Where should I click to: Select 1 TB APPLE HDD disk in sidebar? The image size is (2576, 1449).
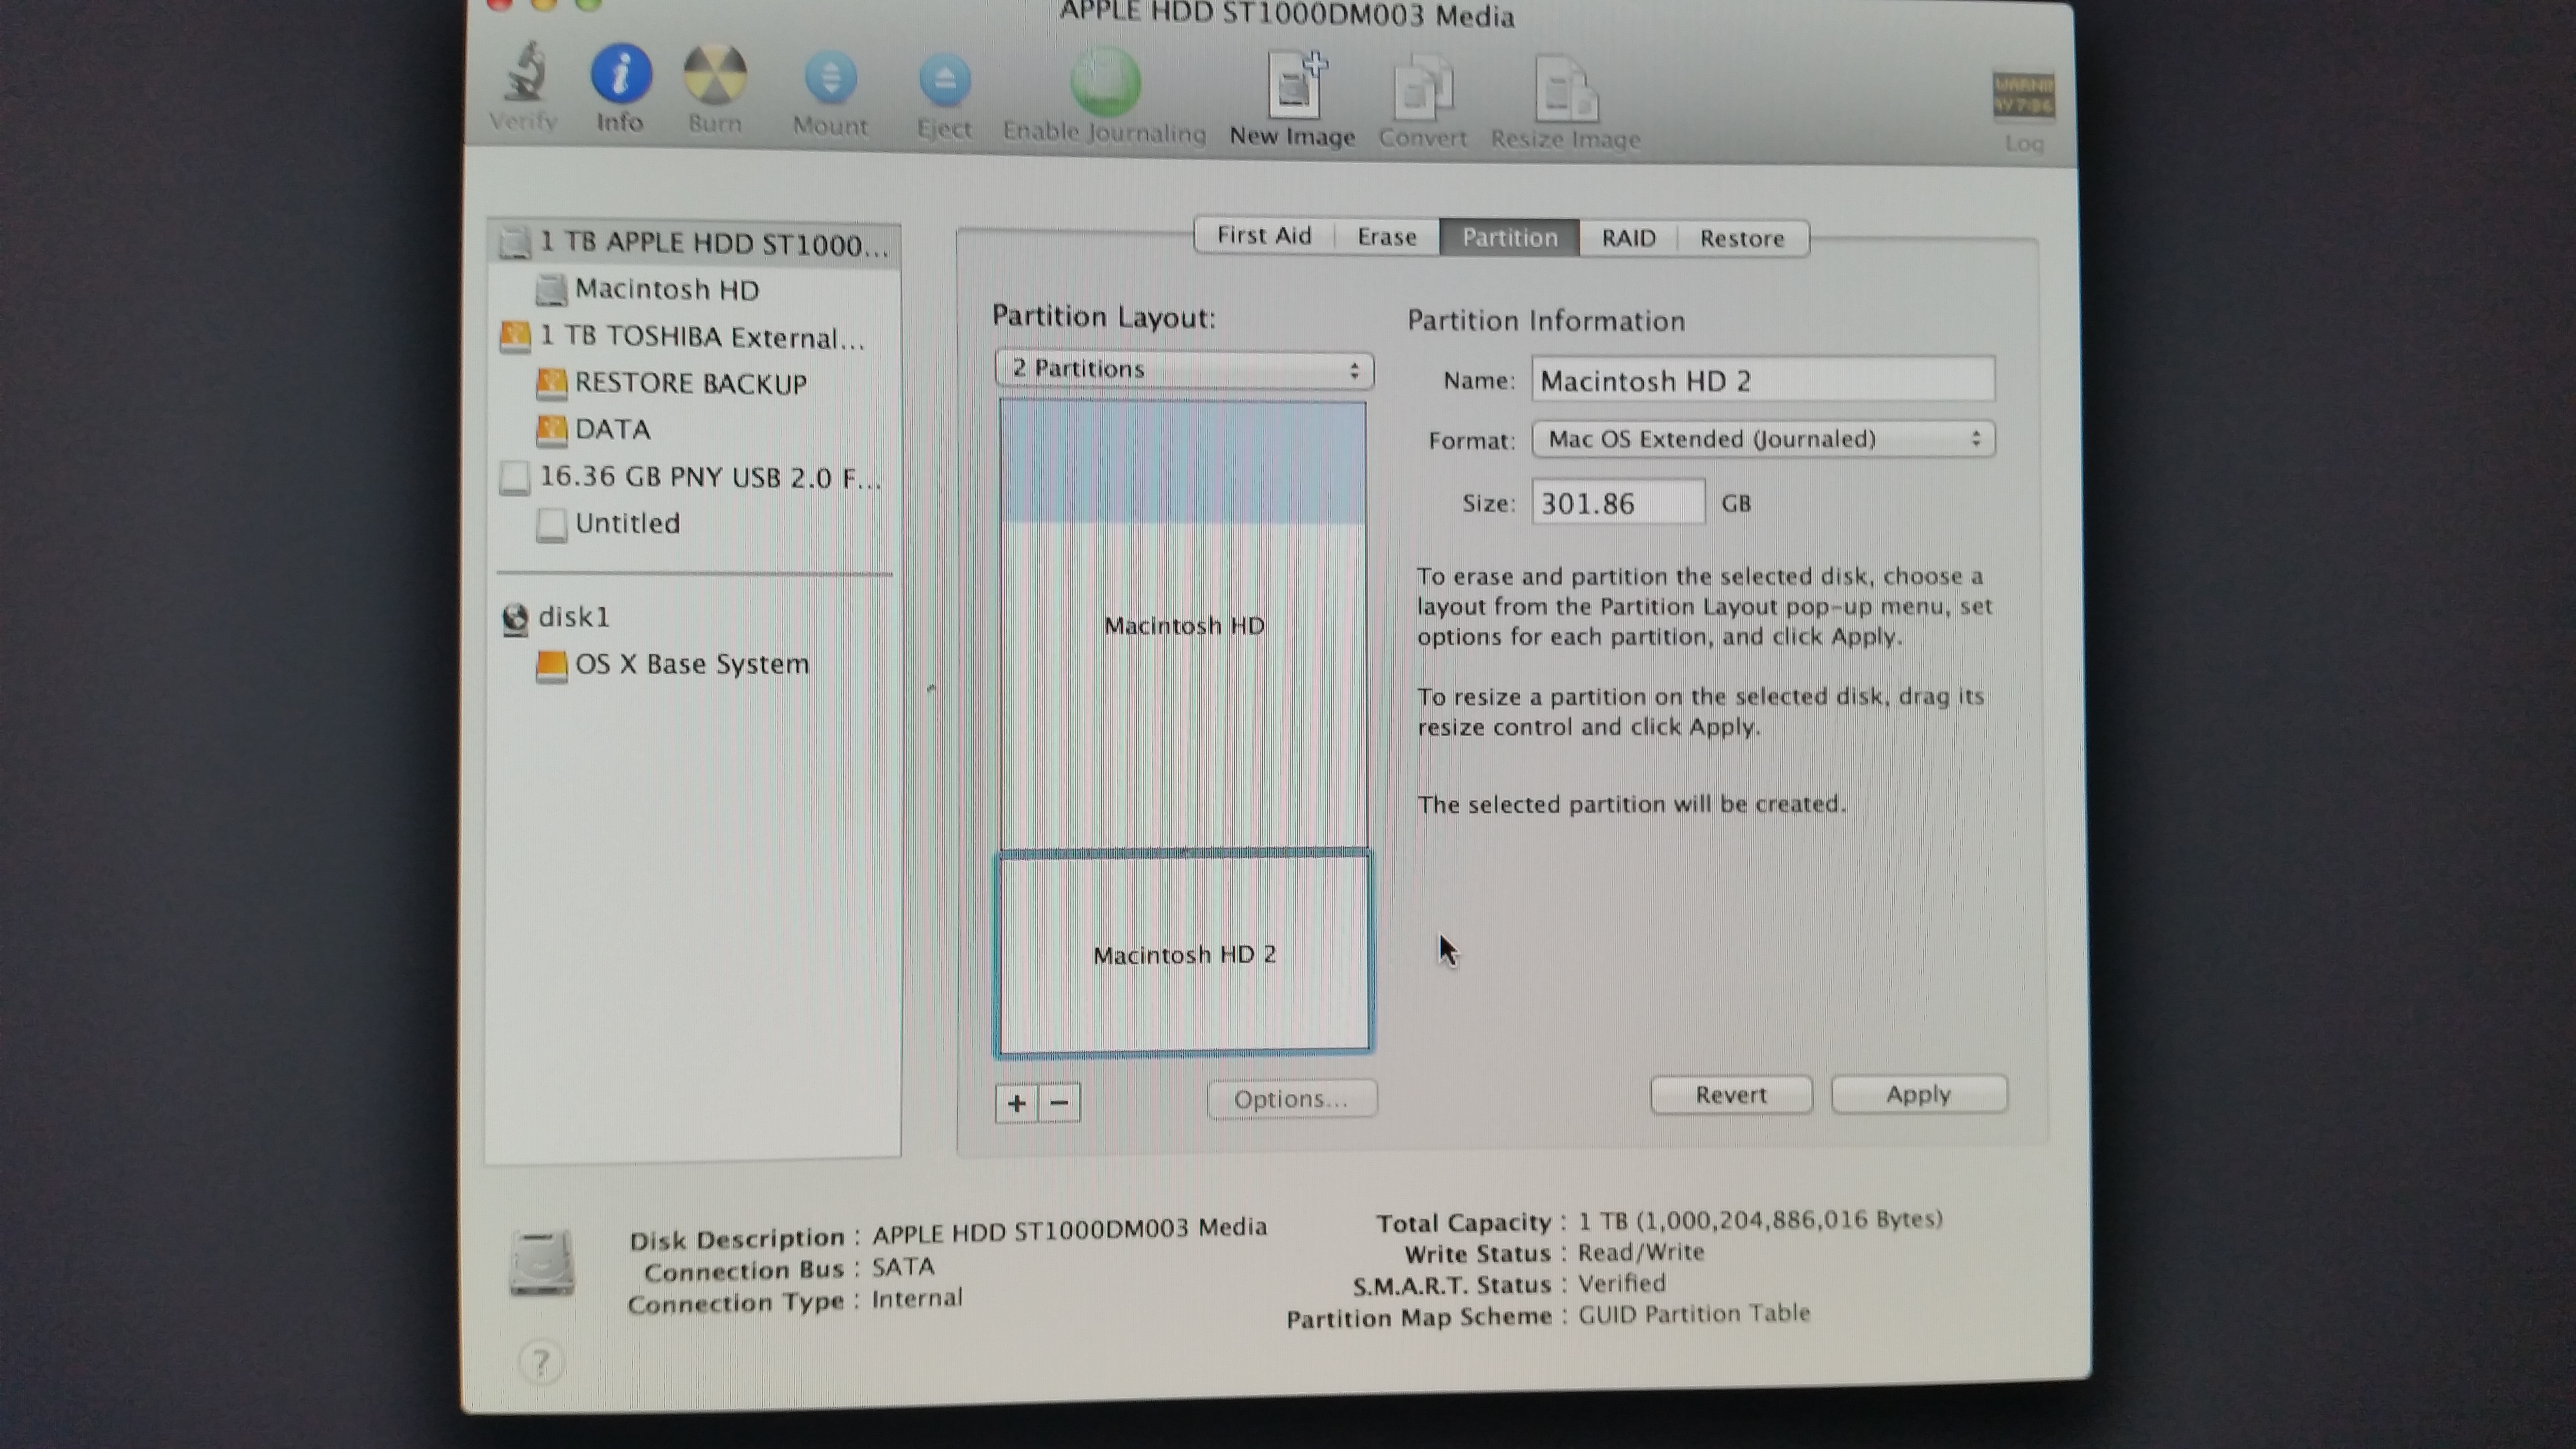694,243
